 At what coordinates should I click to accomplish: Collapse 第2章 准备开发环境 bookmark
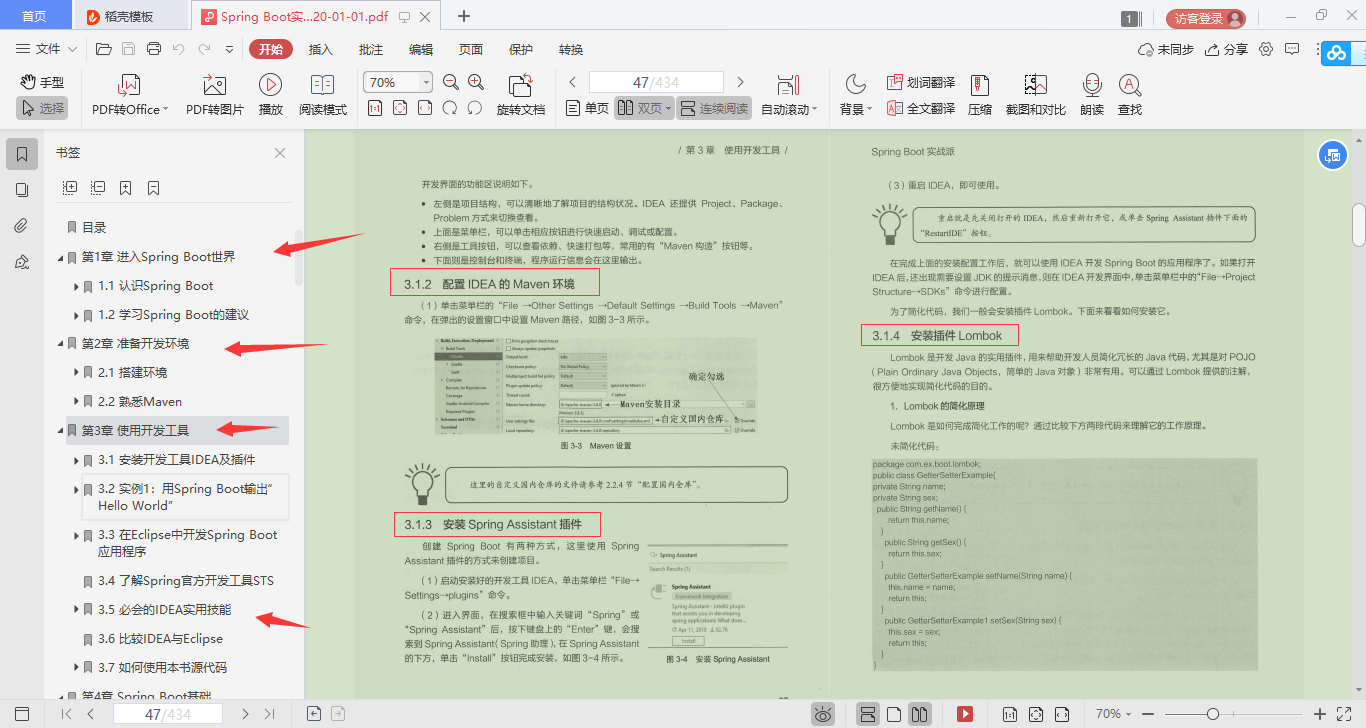click(x=60, y=344)
